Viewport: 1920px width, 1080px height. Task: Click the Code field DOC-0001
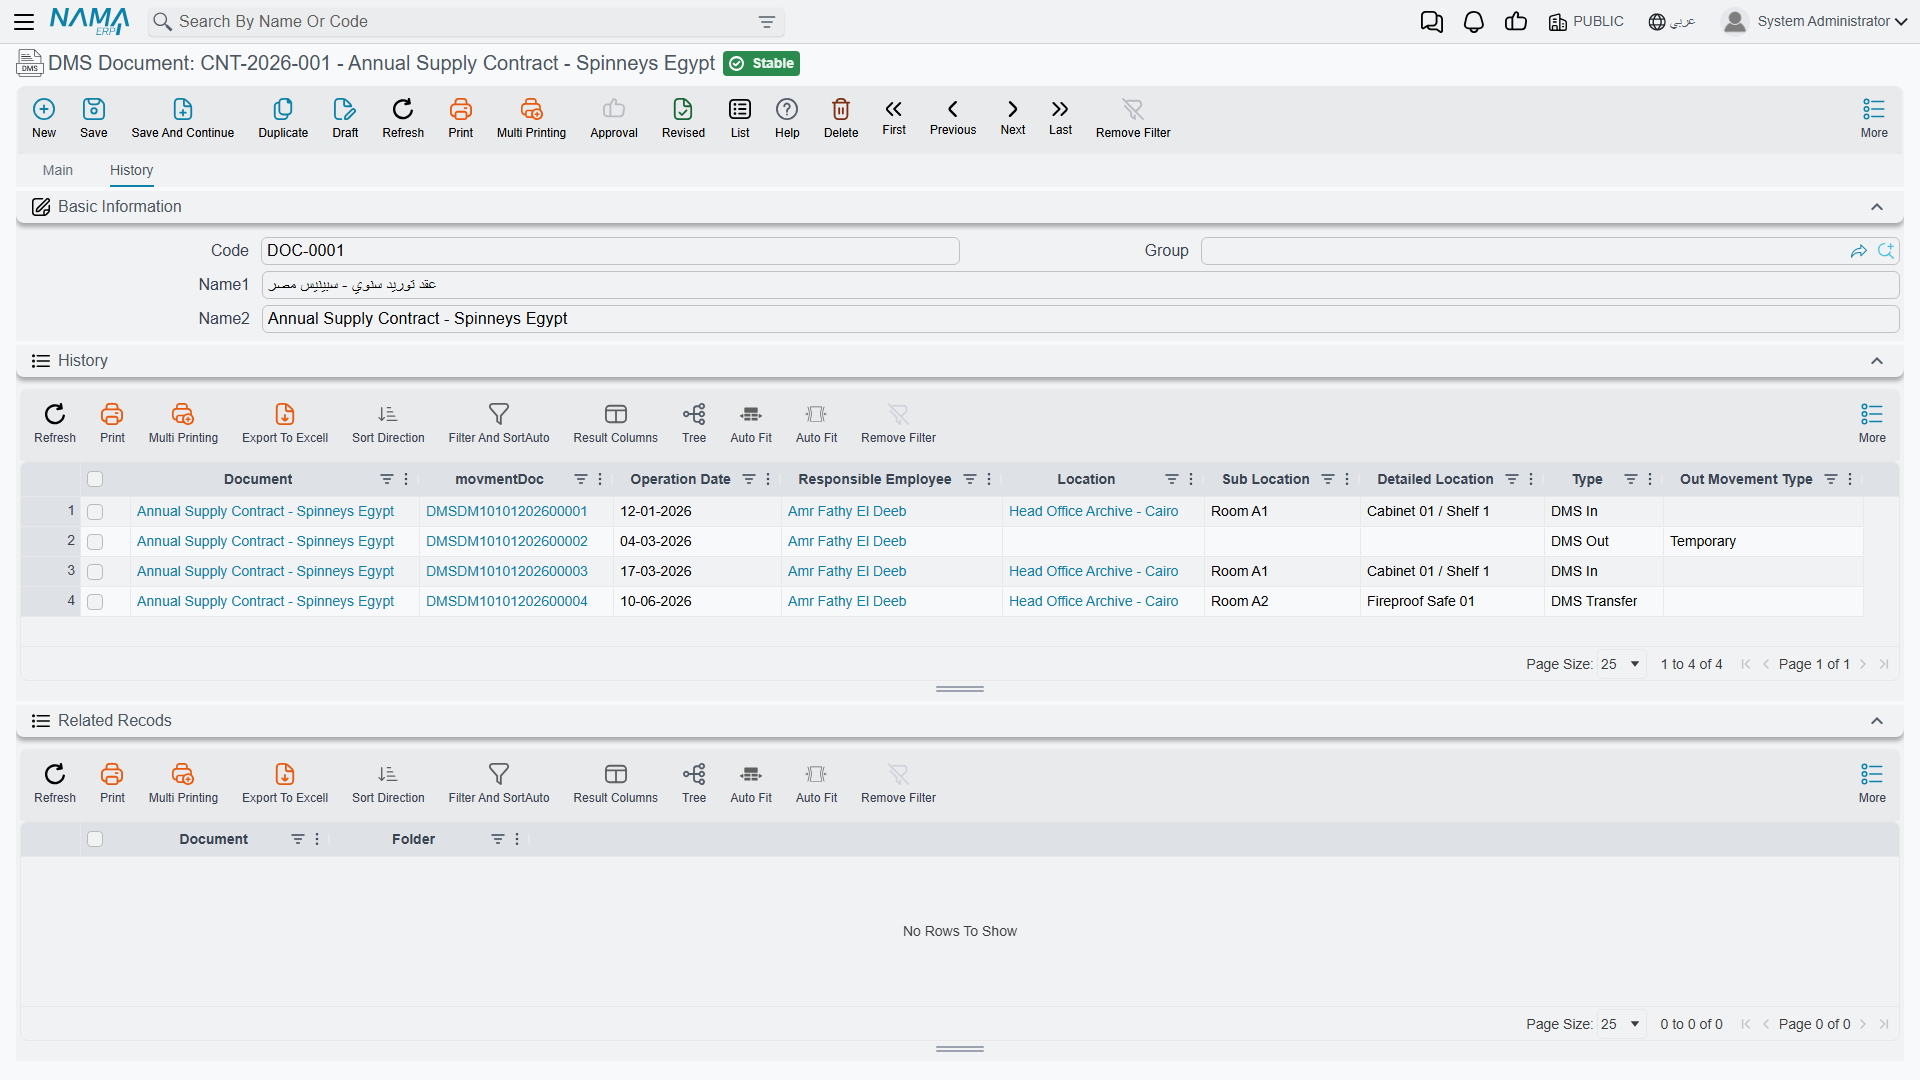[x=610, y=251]
